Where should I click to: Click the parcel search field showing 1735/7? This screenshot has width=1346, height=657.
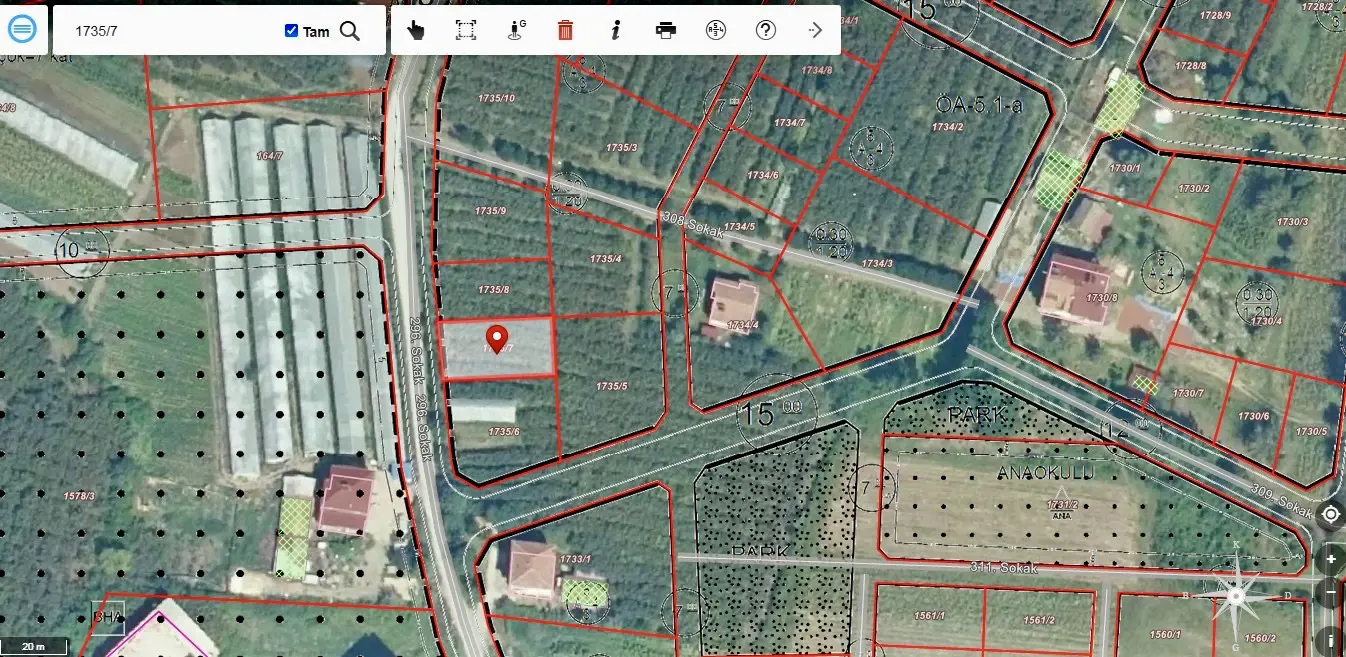tap(170, 31)
